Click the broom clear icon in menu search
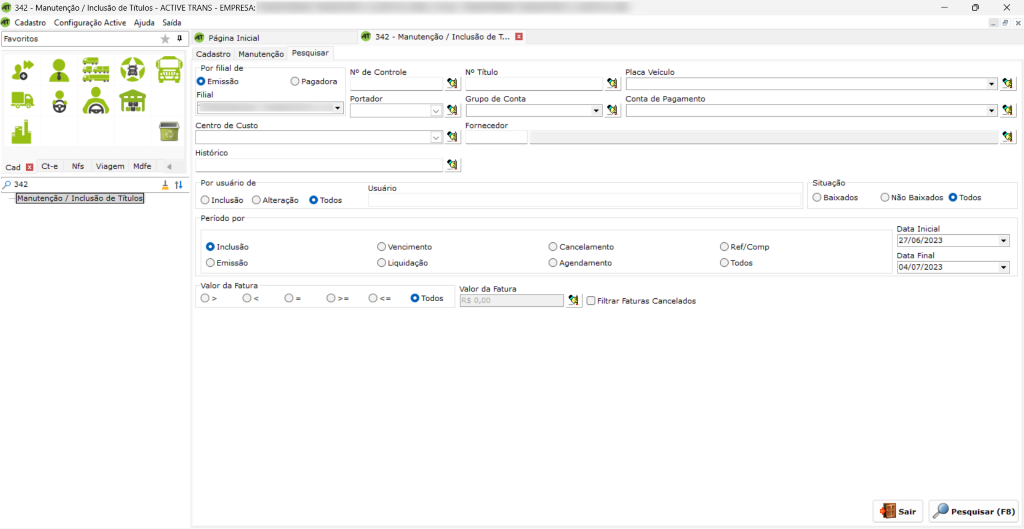The width and height of the screenshot is (1024, 529). pyautogui.click(x=165, y=185)
